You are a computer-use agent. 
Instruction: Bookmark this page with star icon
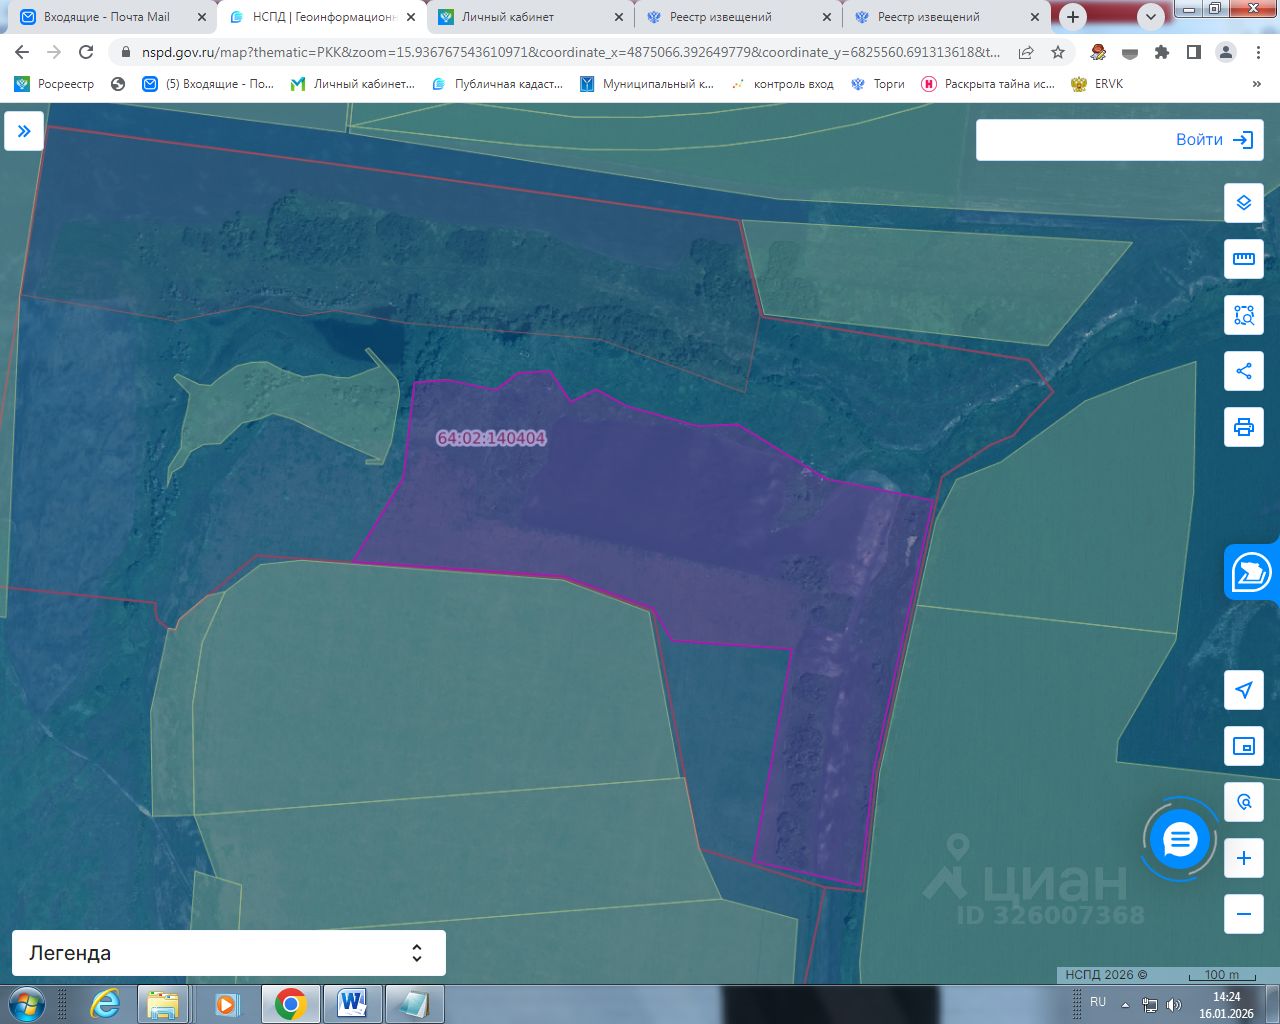1058,52
